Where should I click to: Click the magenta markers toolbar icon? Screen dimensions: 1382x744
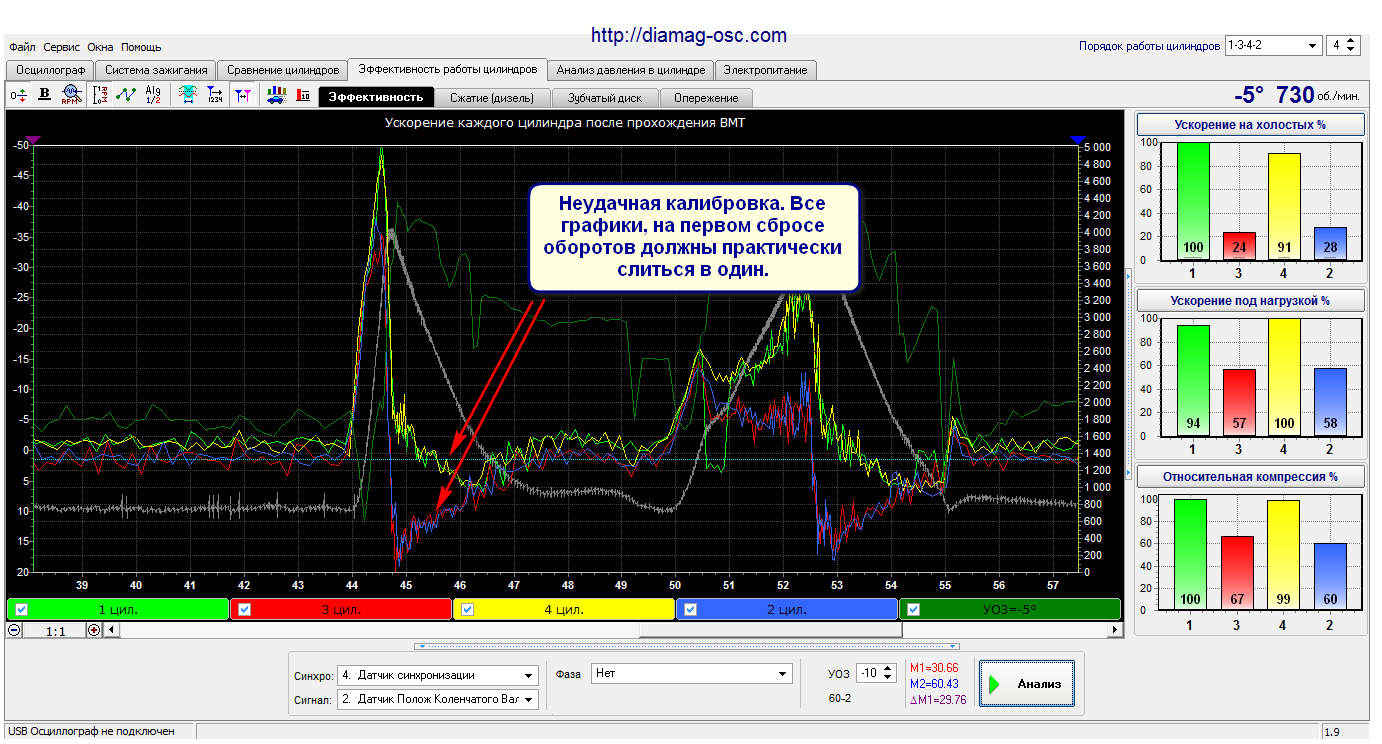pyautogui.click(x=242, y=96)
